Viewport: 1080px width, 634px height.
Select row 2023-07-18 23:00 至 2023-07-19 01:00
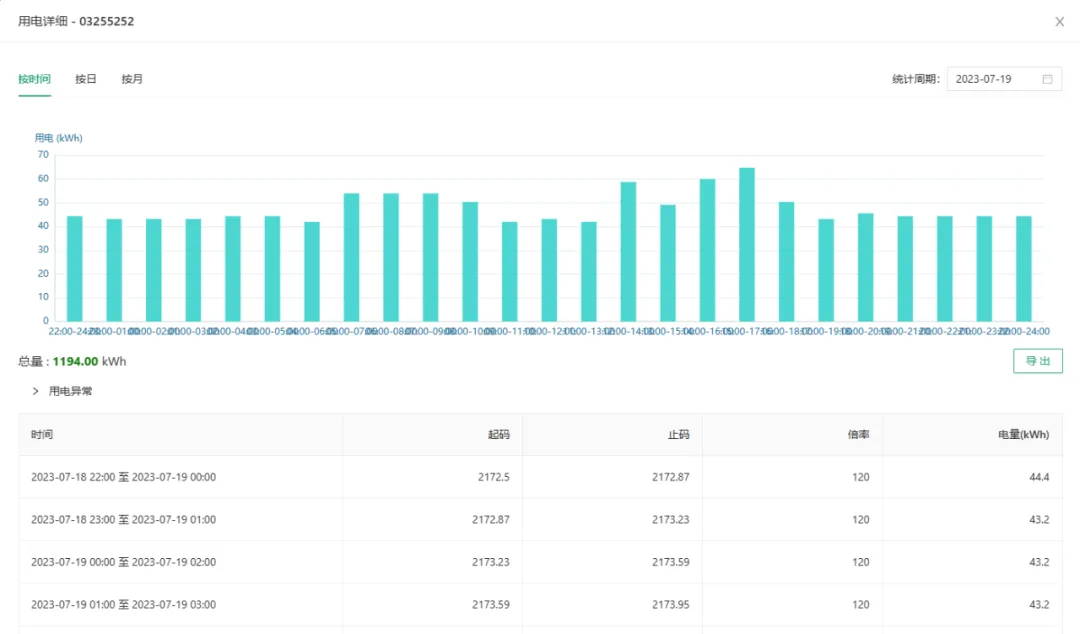pyautogui.click(x=540, y=520)
